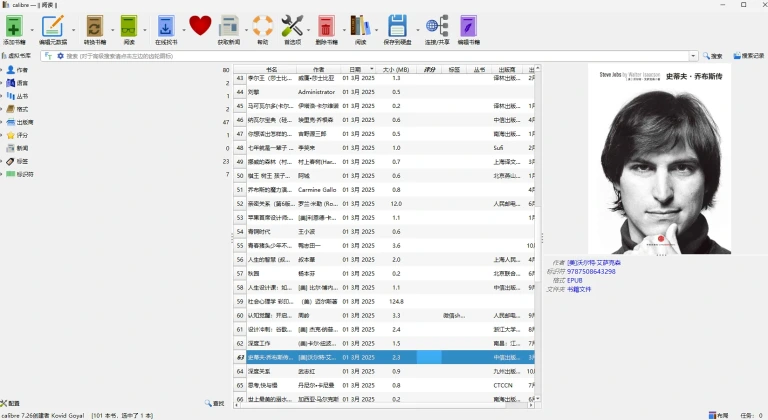Click the Steve Jobs cover image
This screenshot has height=420, width=768.
point(660,158)
